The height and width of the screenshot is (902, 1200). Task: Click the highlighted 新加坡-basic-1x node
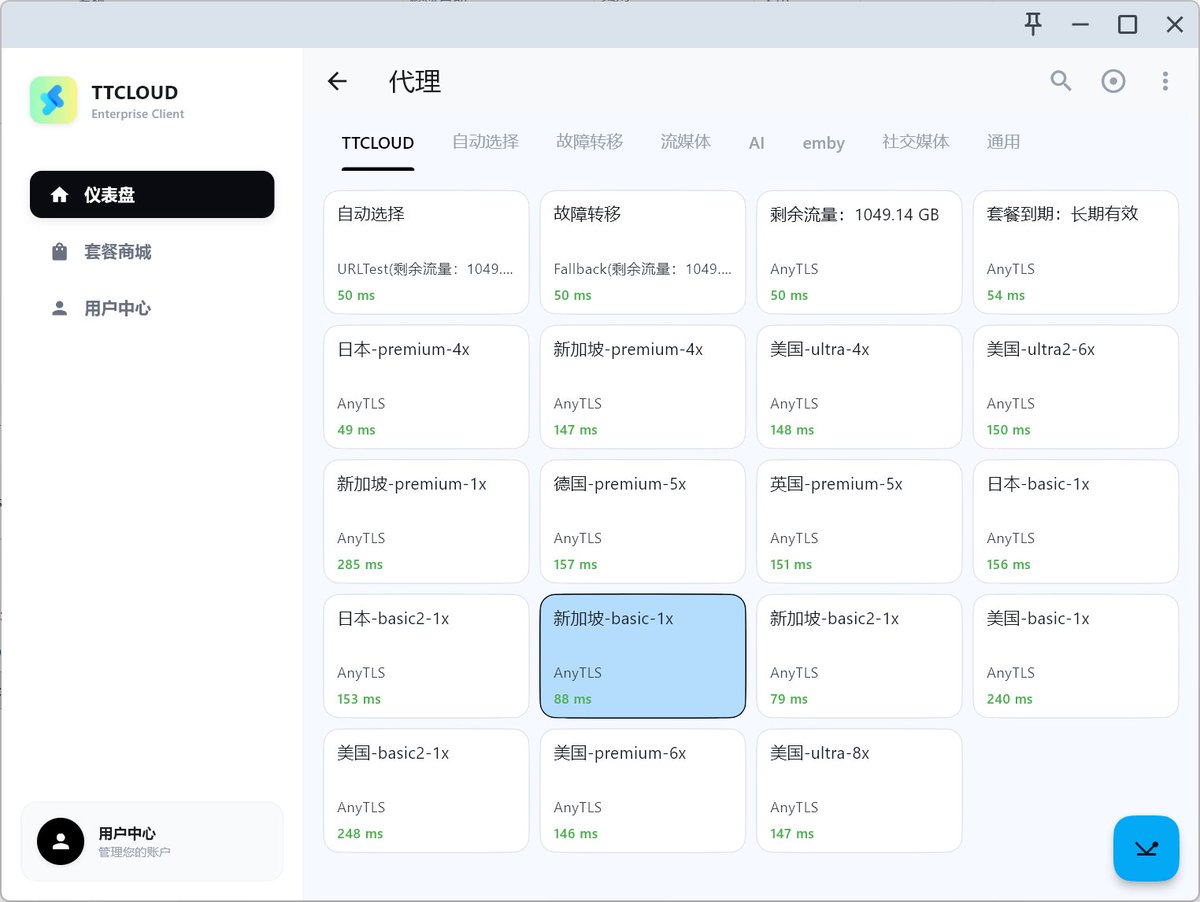(x=643, y=656)
